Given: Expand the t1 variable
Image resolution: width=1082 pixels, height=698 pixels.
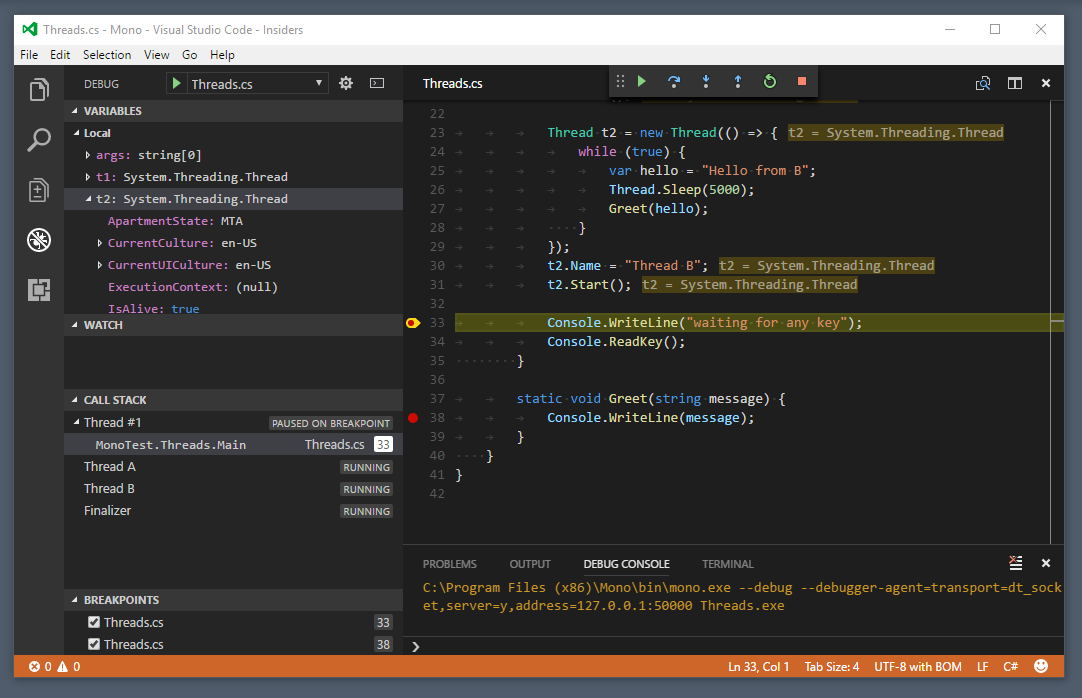Looking at the screenshot, I should pyautogui.click(x=88, y=177).
